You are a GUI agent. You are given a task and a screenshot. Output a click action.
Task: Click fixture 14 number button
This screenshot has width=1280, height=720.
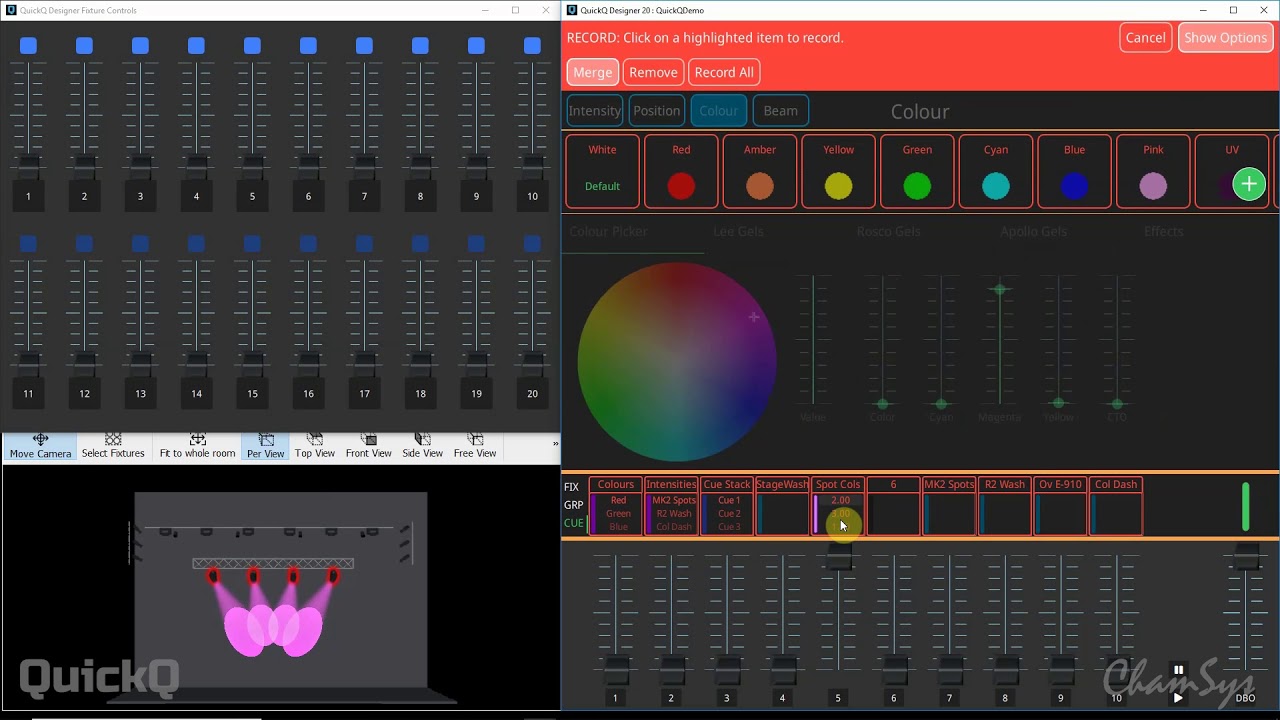(196, 394)
